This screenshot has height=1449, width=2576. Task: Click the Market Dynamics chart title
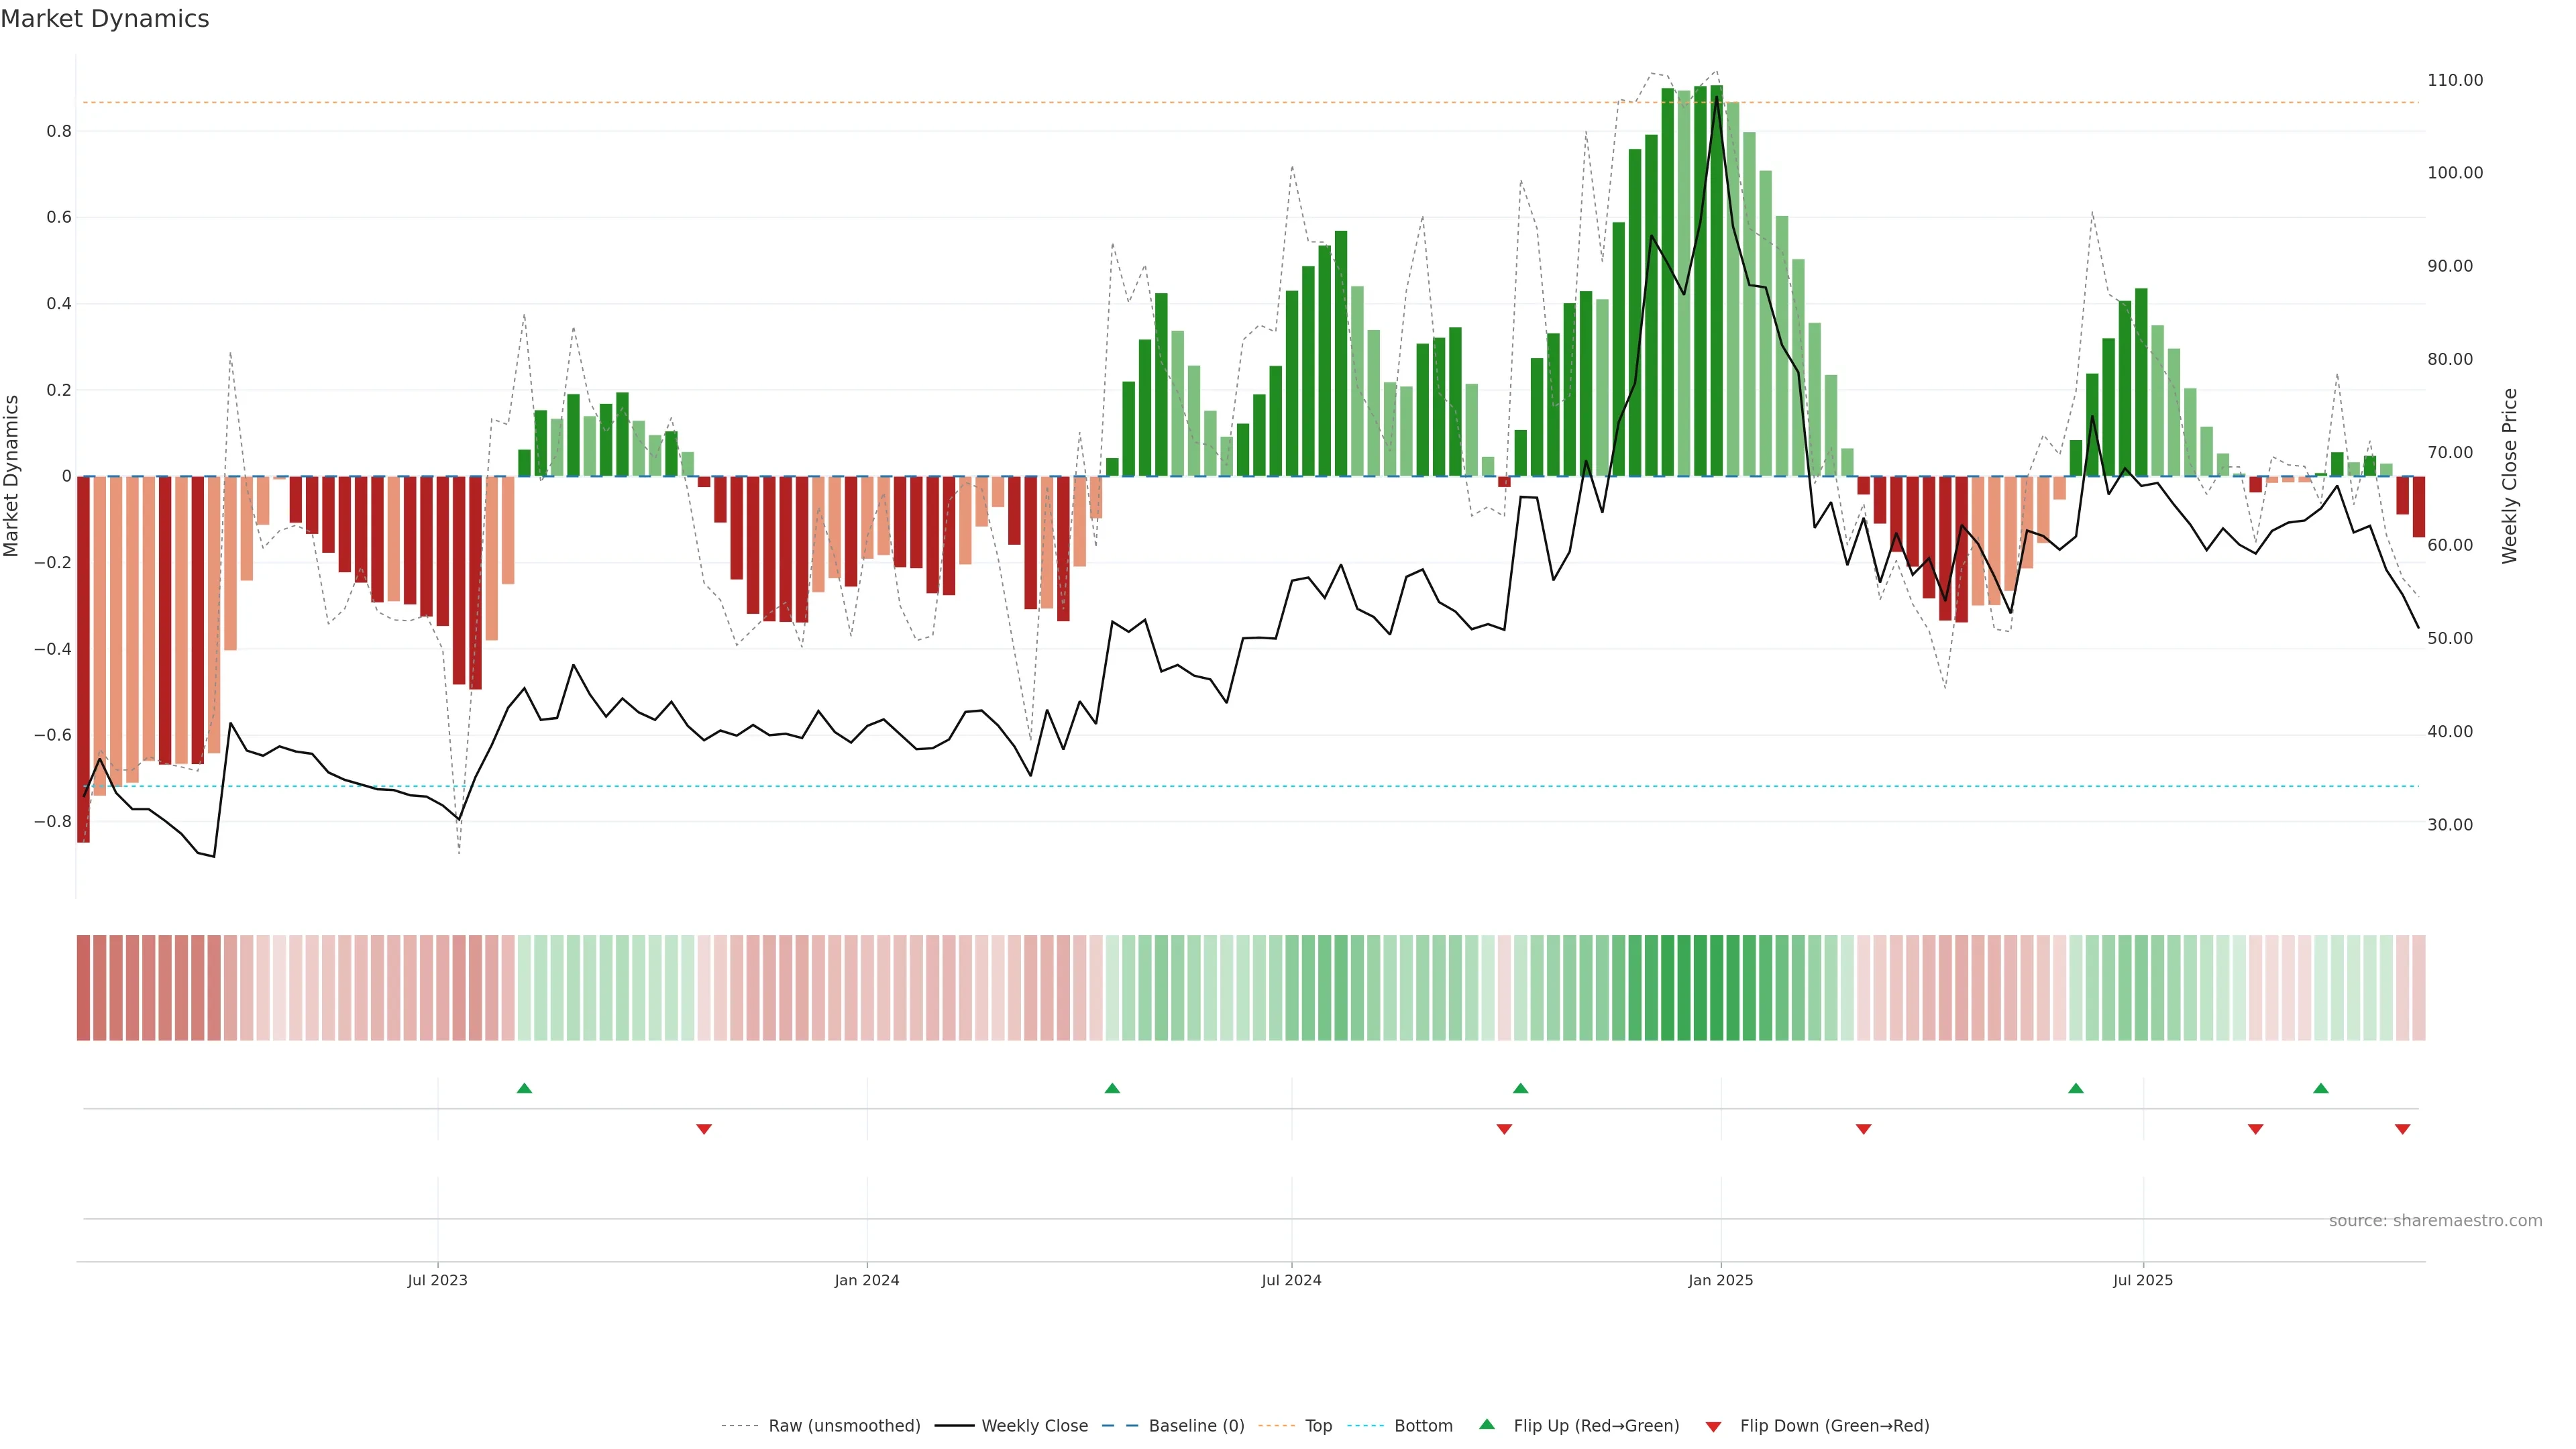pos(105,19)
